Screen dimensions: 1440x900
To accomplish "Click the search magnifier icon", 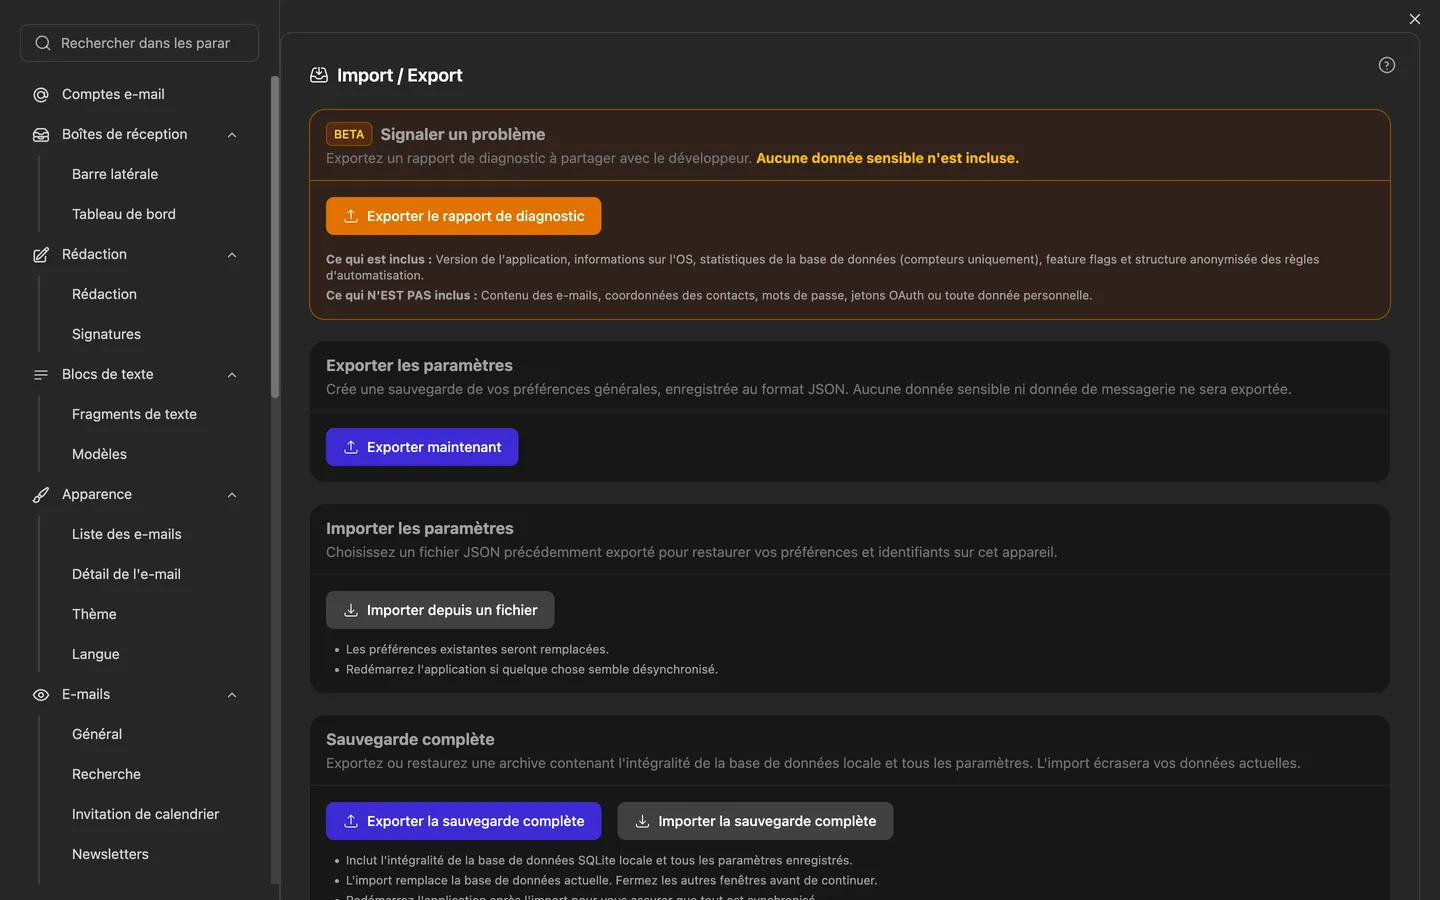I will tap(43, 43).
